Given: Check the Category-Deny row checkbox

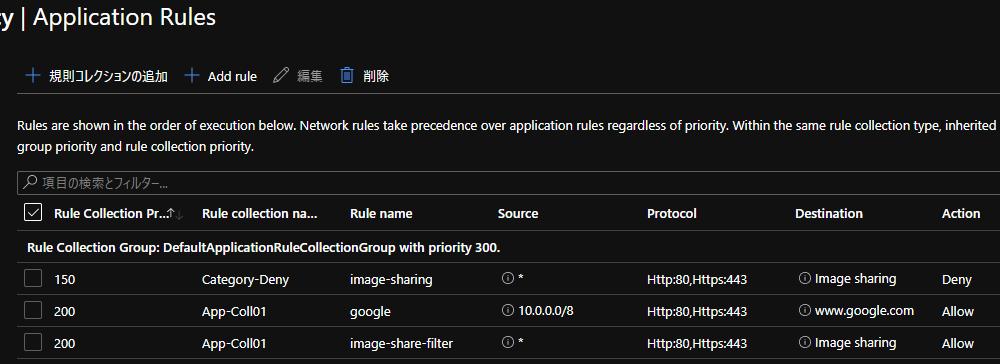Looking at the screenshot, I should tap(33, 279).
